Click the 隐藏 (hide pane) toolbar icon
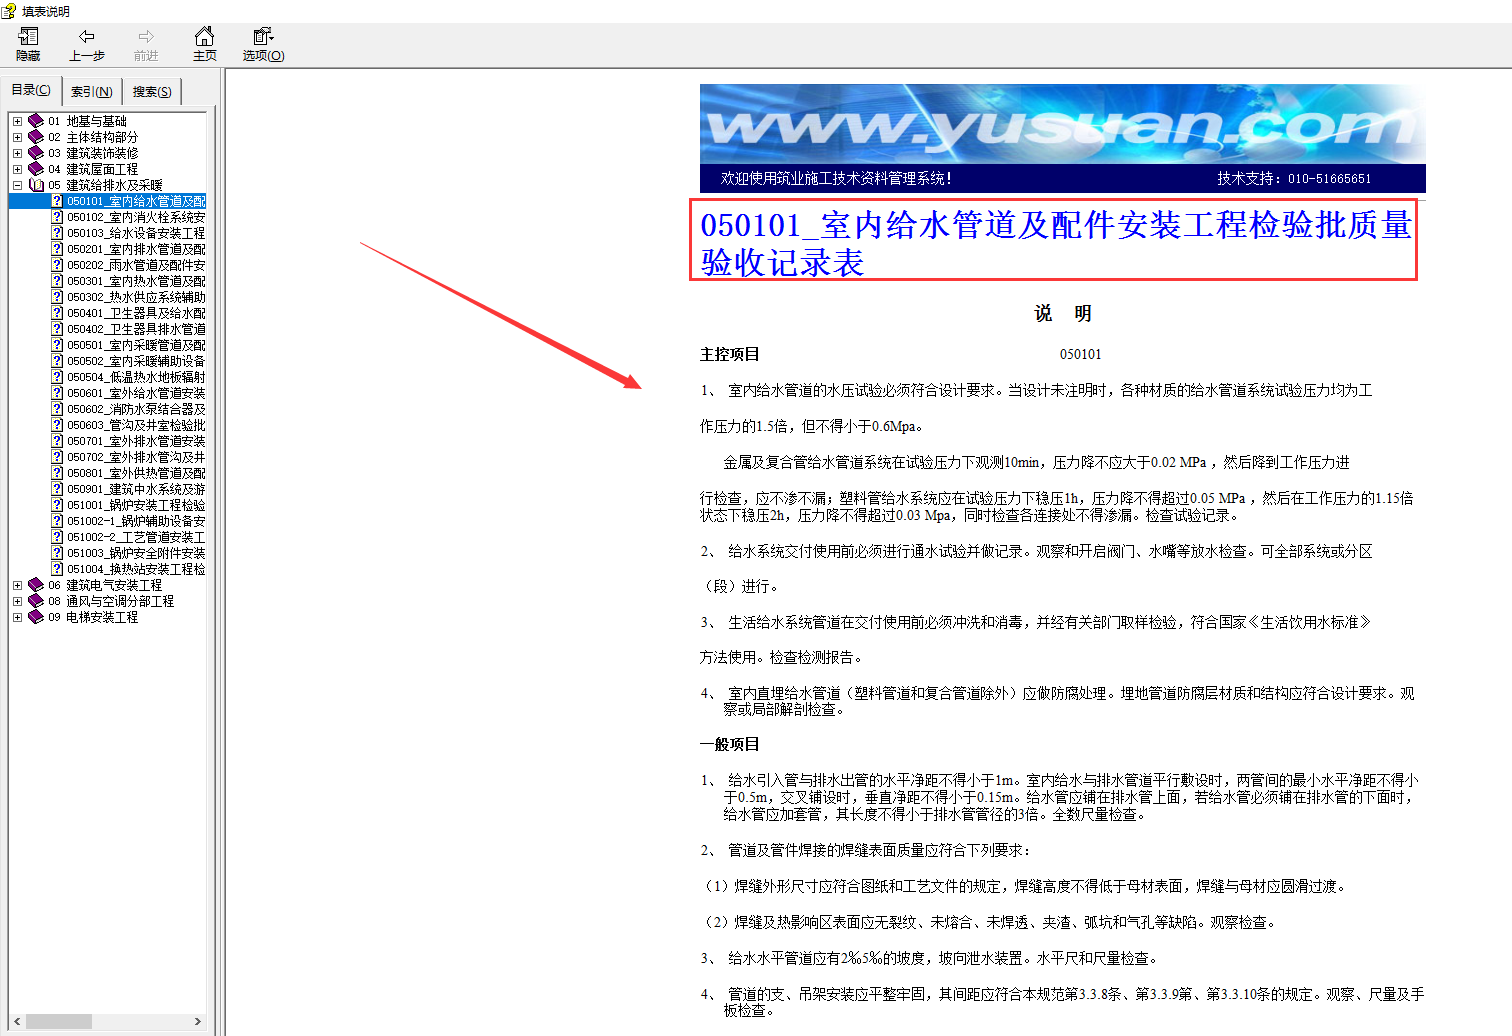The height and width of the screenshot is (1036, 1512). [x=28, y=37]
